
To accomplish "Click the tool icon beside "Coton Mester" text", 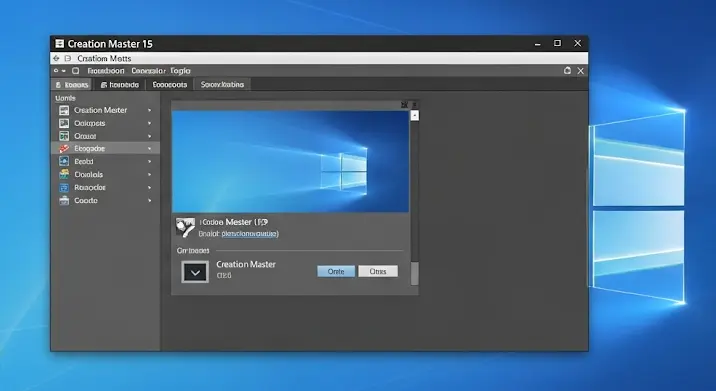I will (x=185, y=227).
